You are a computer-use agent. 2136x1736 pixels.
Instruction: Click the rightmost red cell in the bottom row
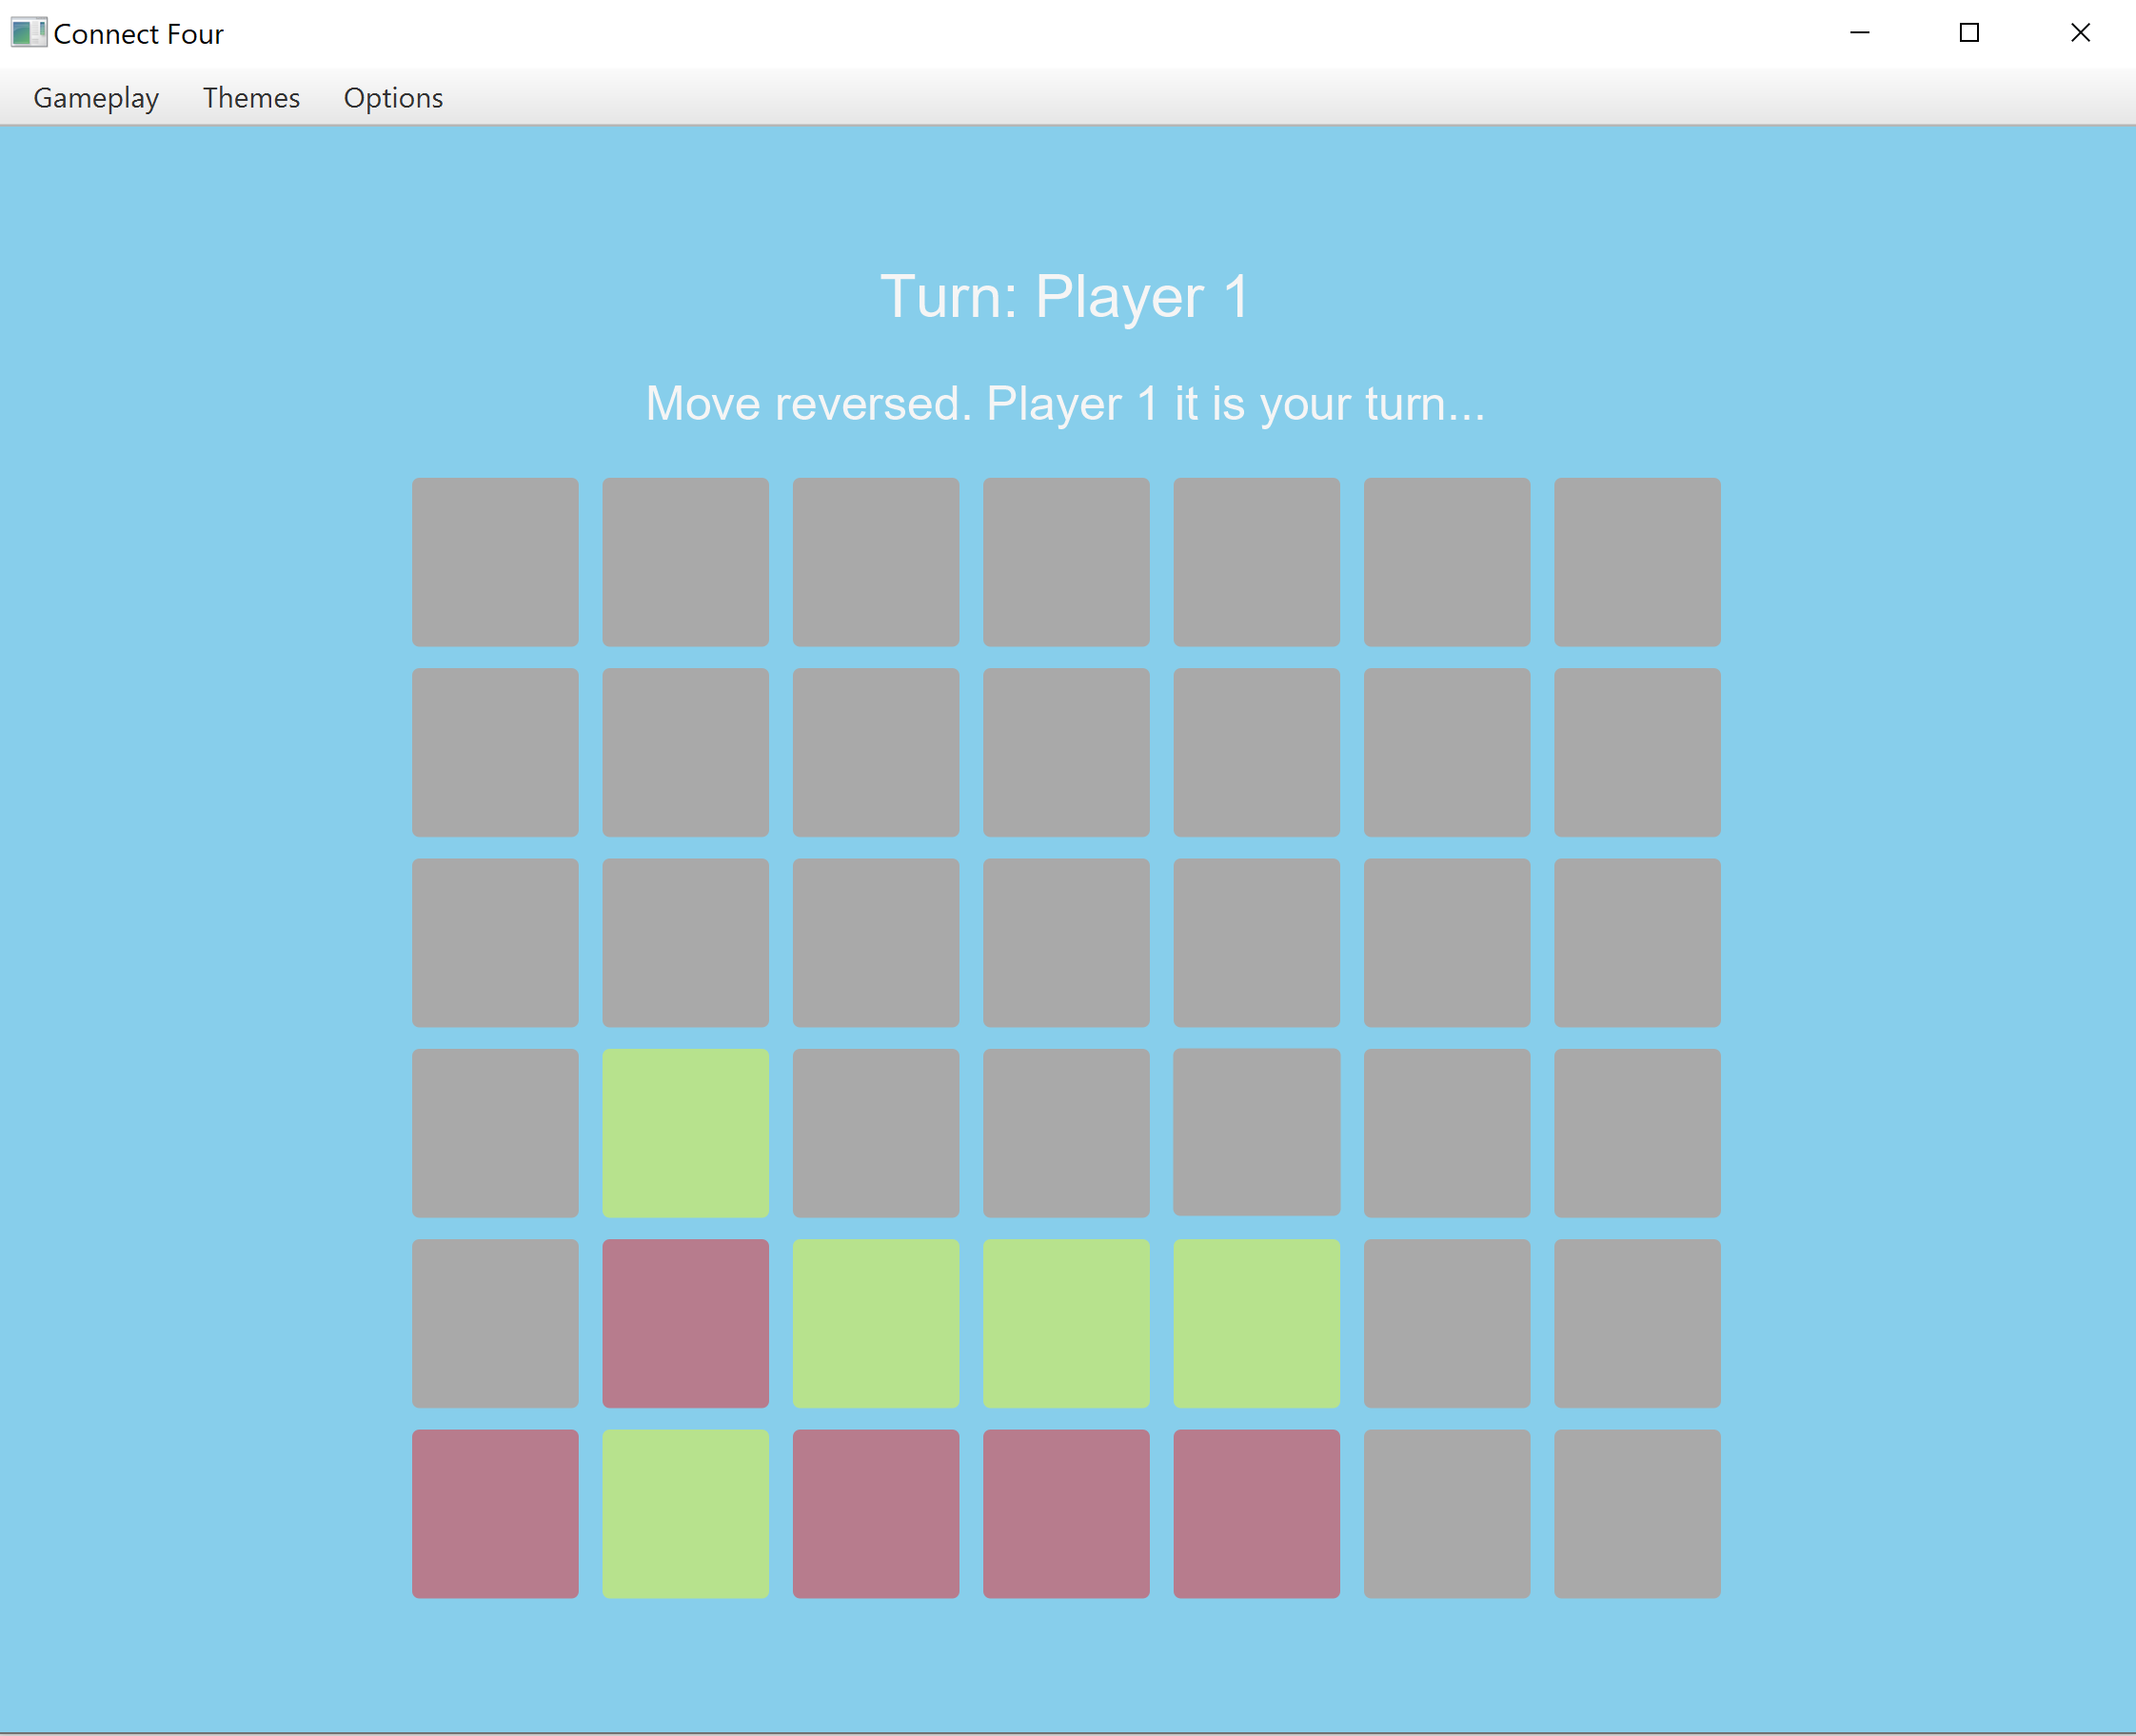coord(1256,1515)
